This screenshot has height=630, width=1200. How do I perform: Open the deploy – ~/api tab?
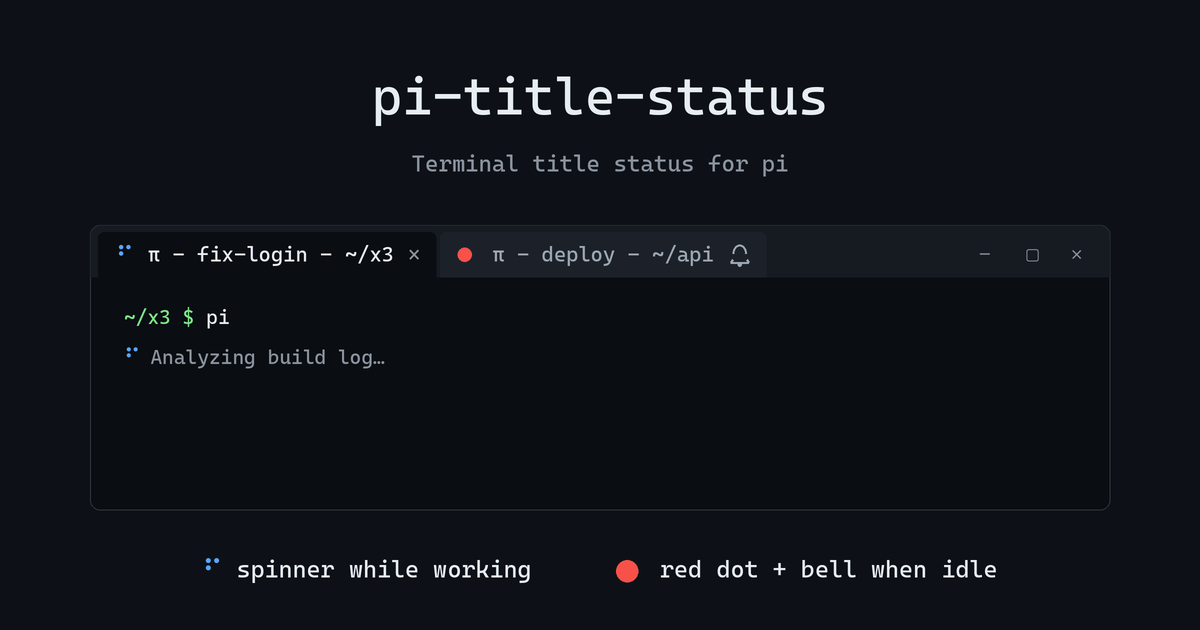(x=603, y=254)
